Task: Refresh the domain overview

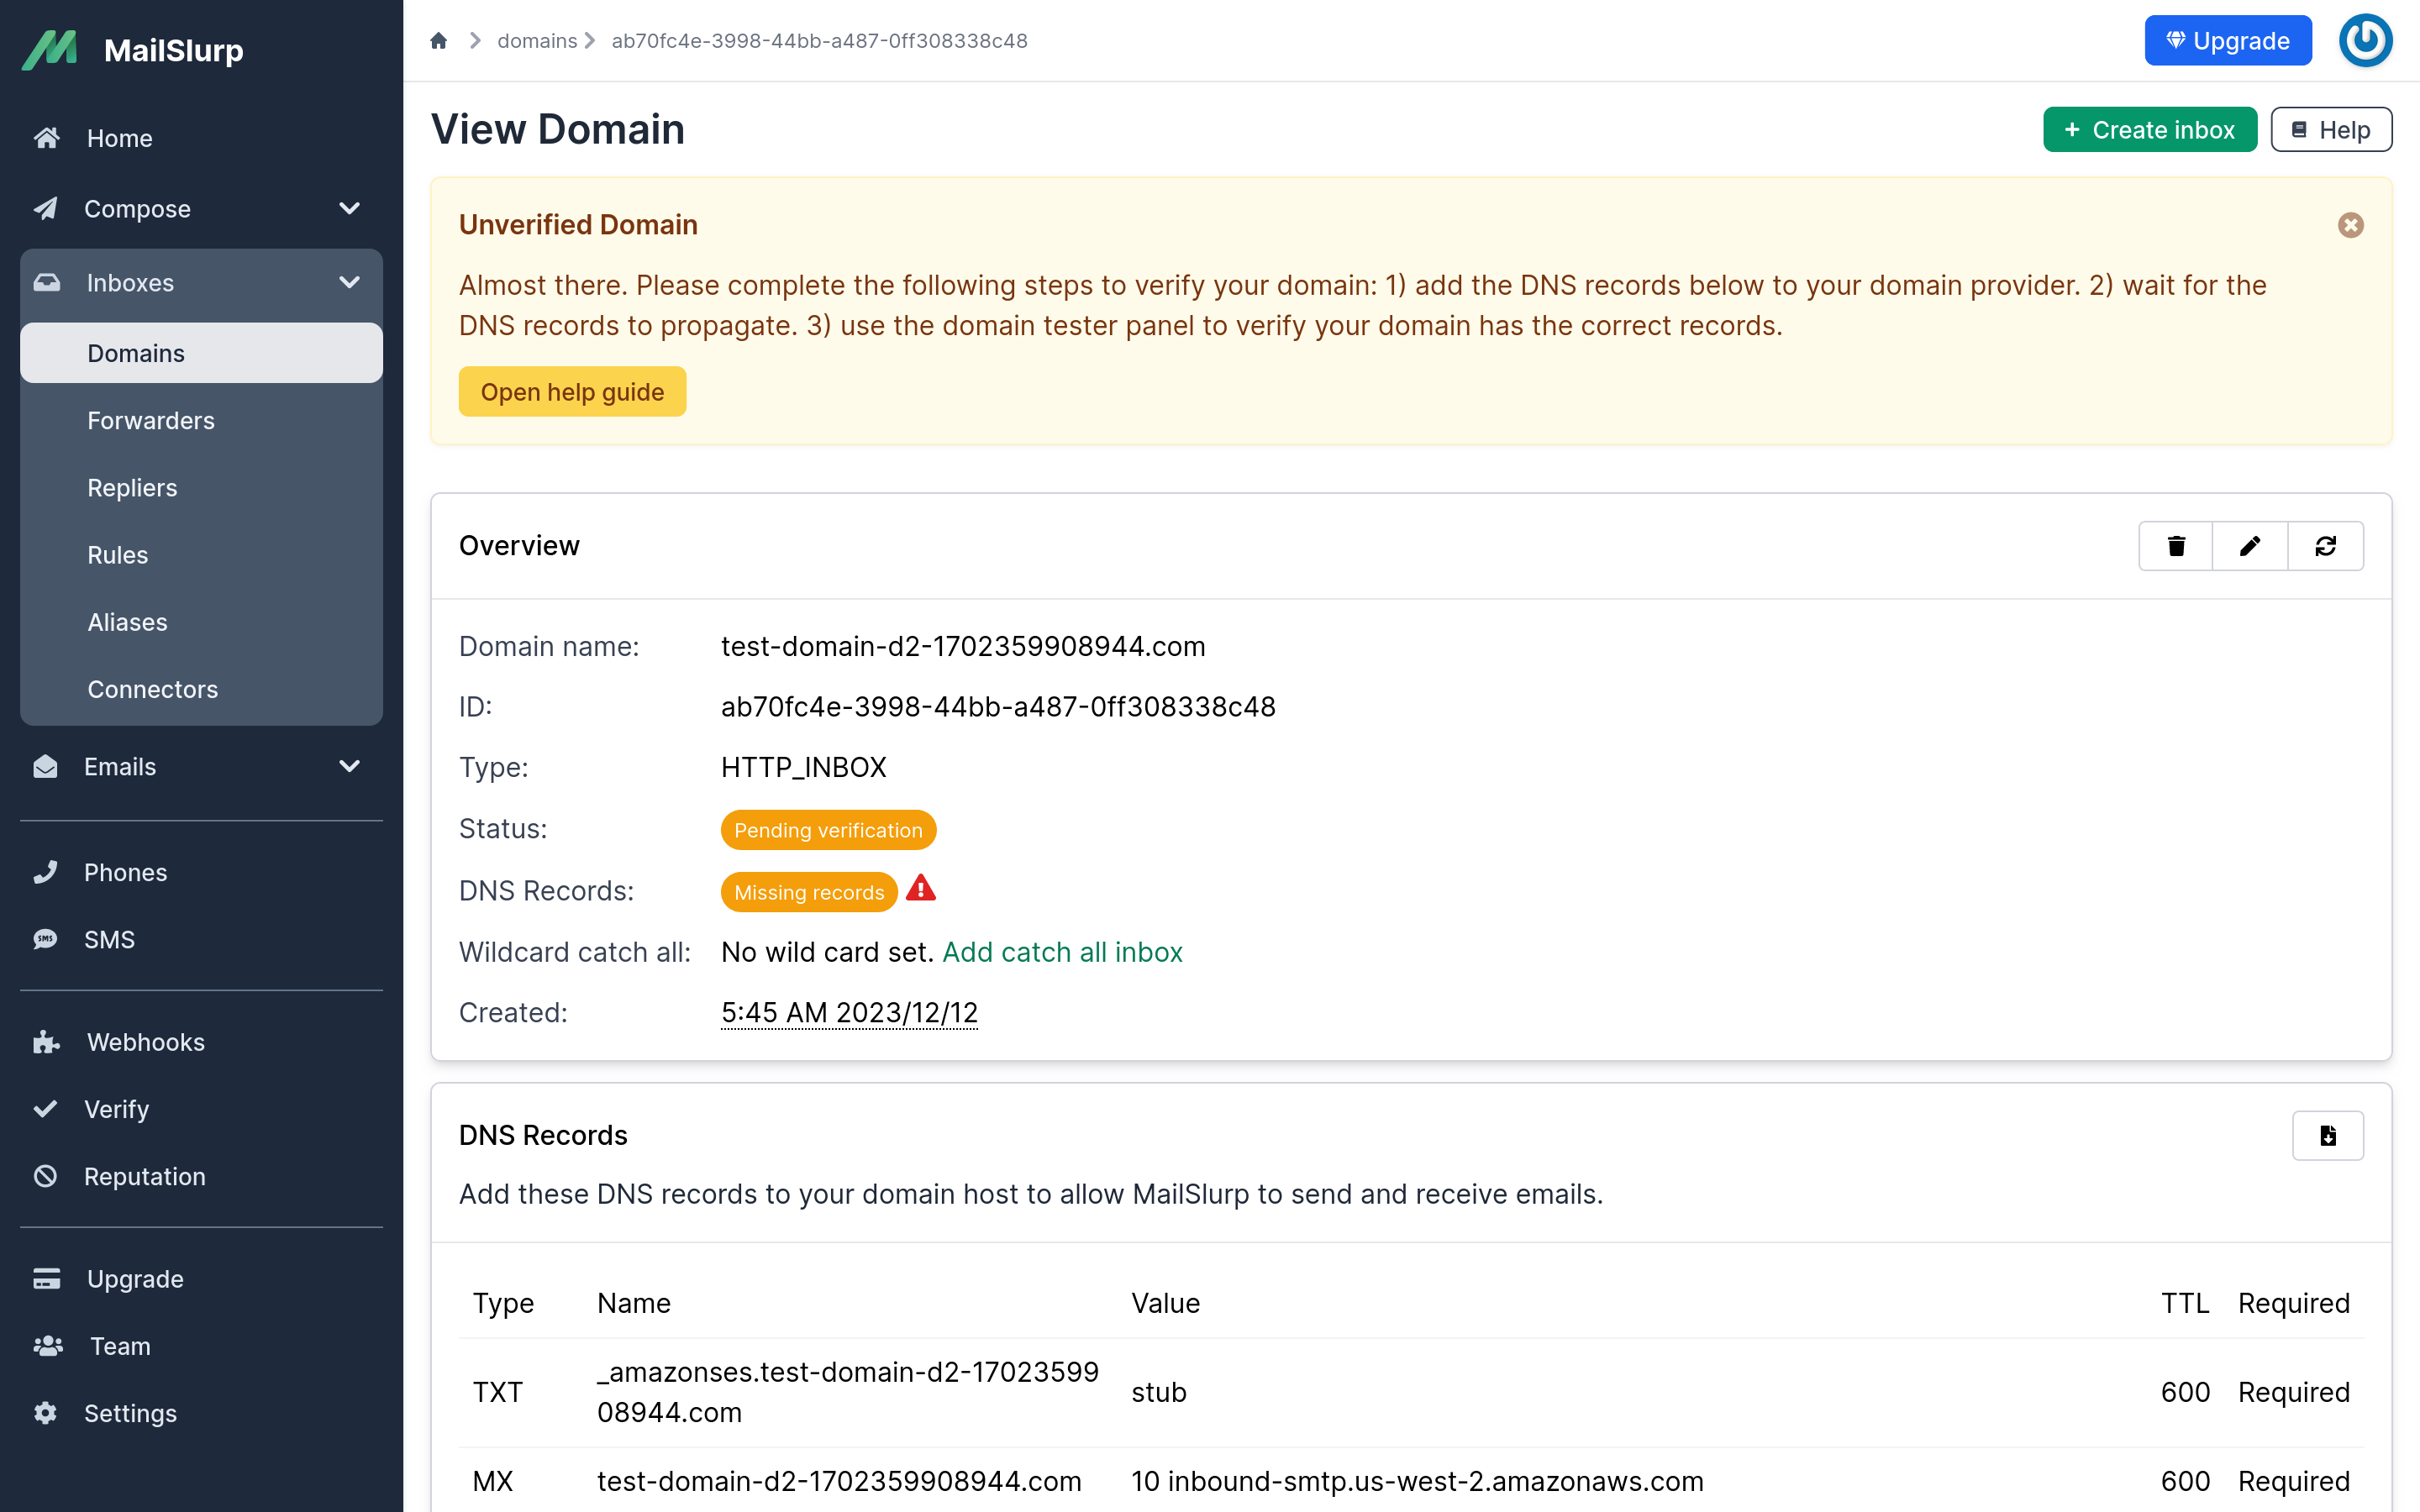Action: pos(2326,546)
